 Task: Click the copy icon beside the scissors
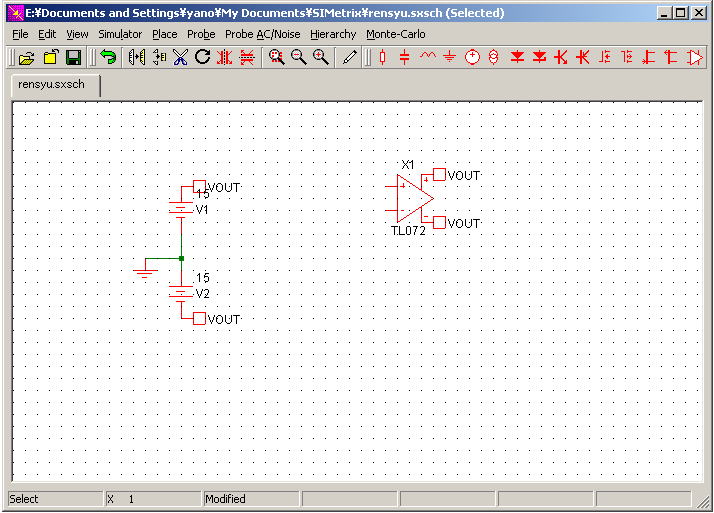[159, 58]
